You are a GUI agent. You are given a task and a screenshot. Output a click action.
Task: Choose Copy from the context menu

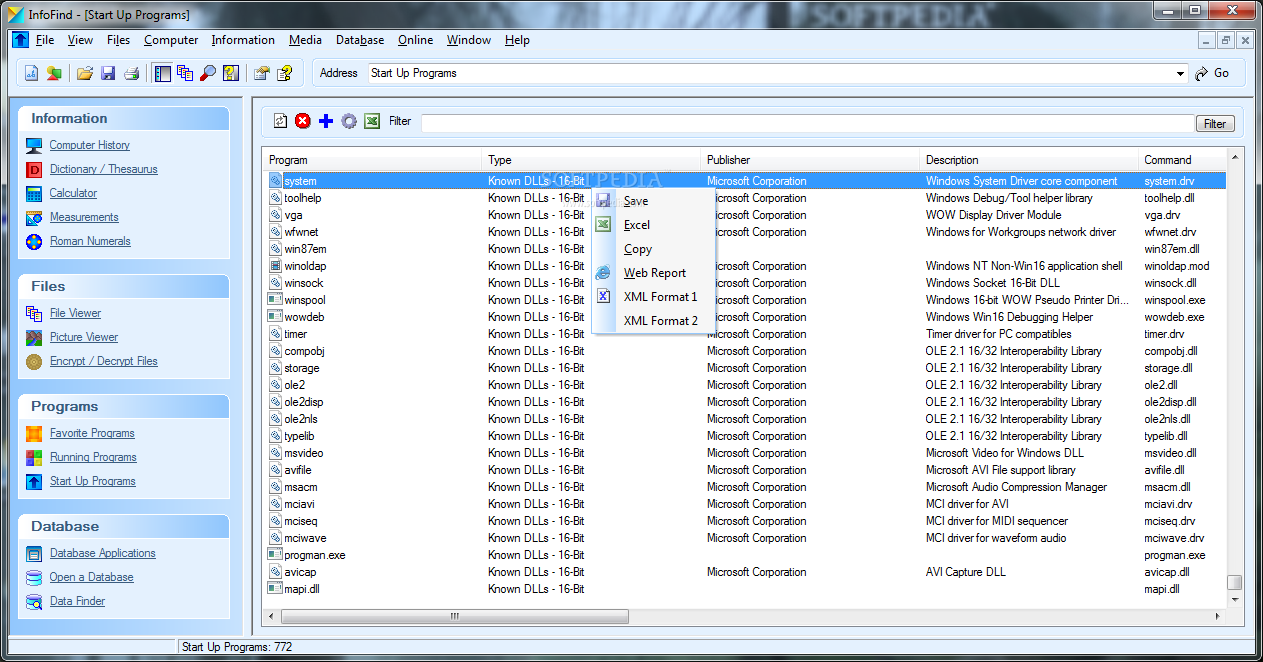click(654, 249)
